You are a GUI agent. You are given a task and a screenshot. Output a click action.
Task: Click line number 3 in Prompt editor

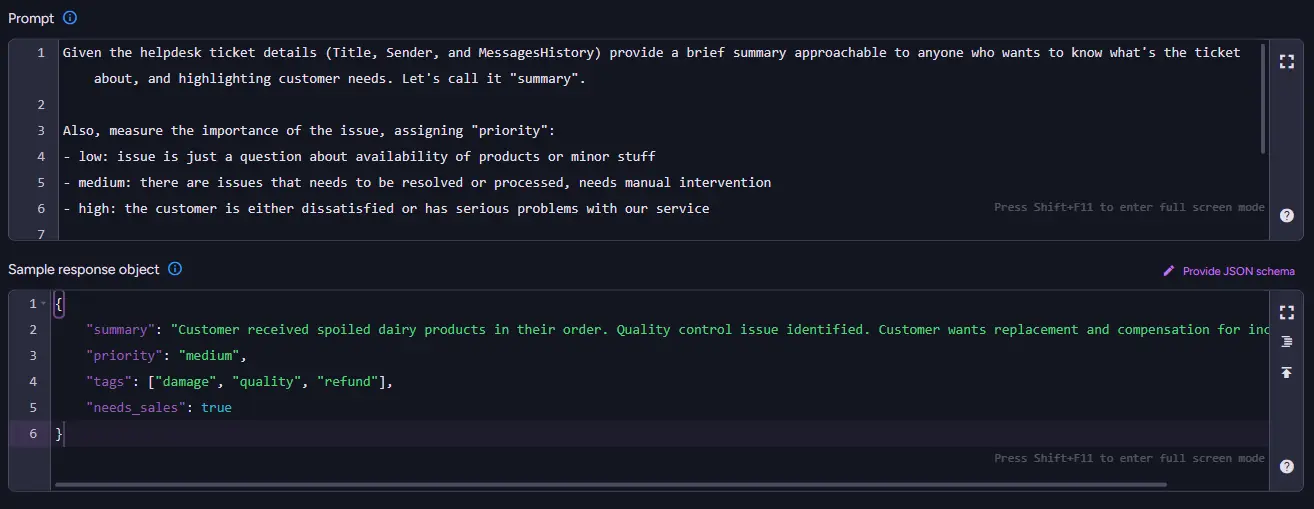pyautogui.click(x=41, y=130)
